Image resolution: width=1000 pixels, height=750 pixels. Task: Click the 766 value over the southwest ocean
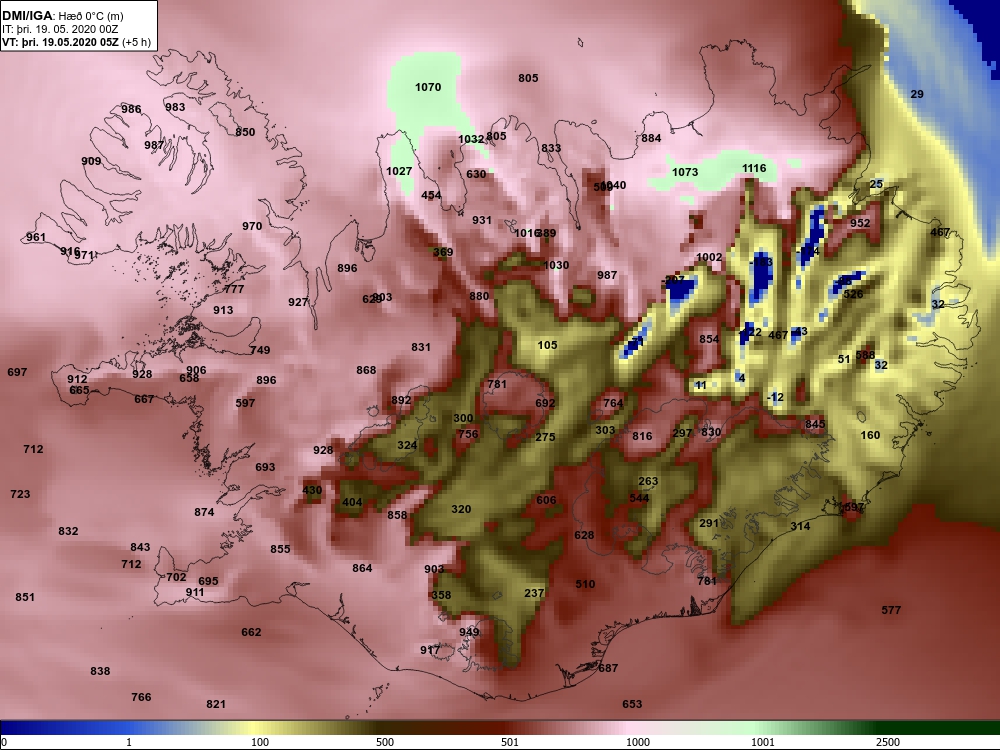click(x=141, y=696)
